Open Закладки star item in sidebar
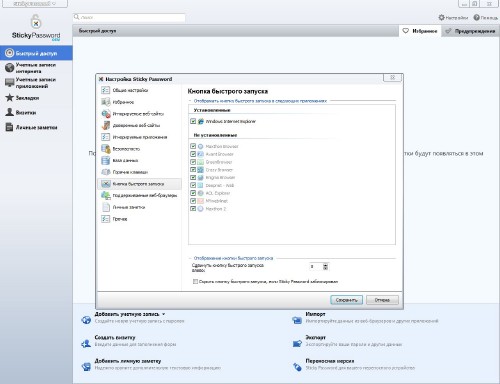 (x=22, y=98)
